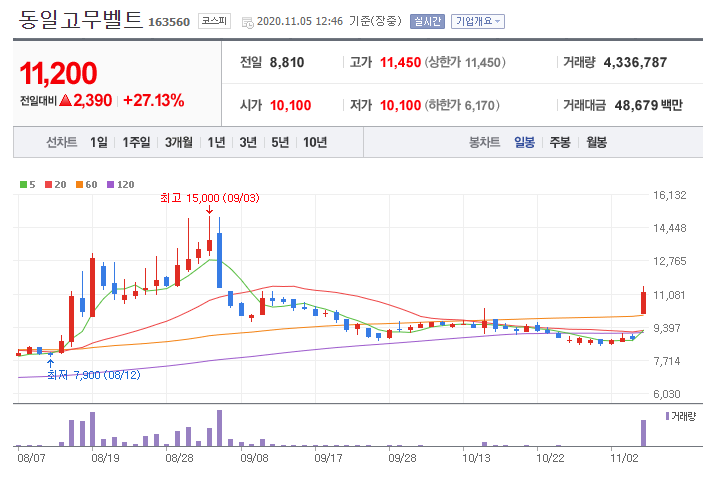Click the red 20-day moving average swatch
Image resolution: width=703 pixels, height=478 pixels.
click(x=48, y=184)
